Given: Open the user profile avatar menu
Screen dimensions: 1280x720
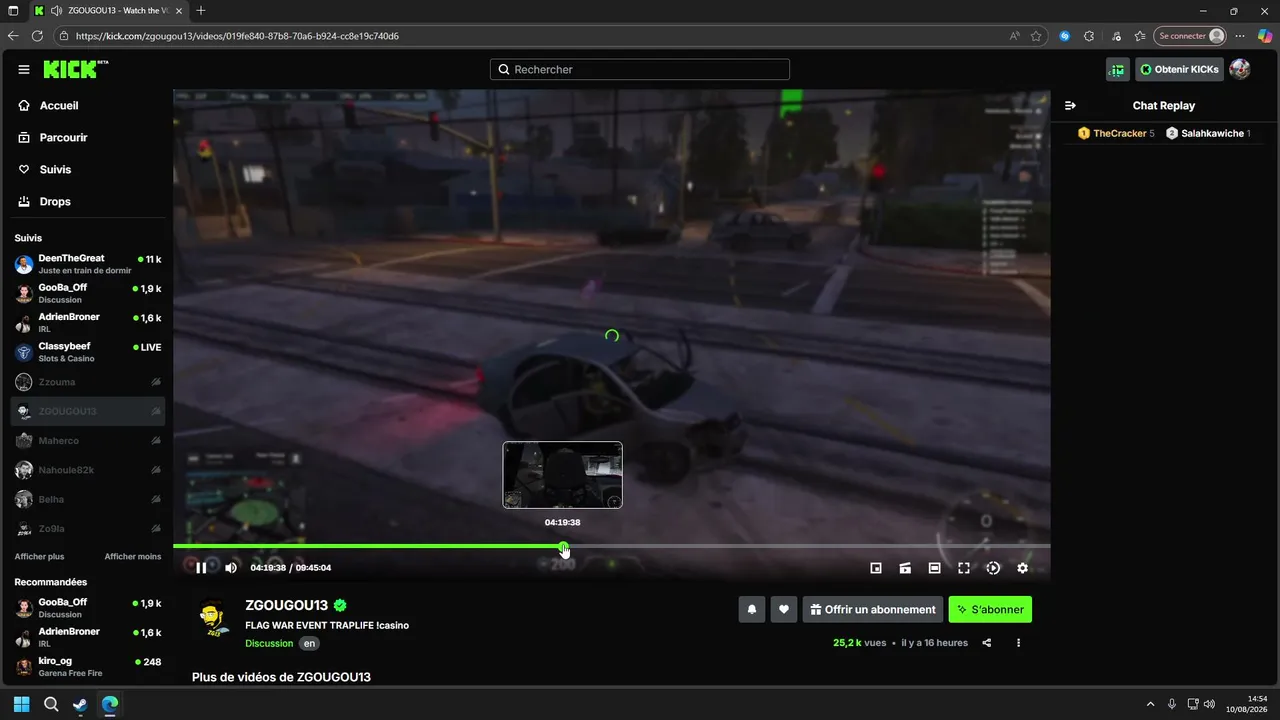Looking at the screenshot, I should click(x=1240, y=69).
